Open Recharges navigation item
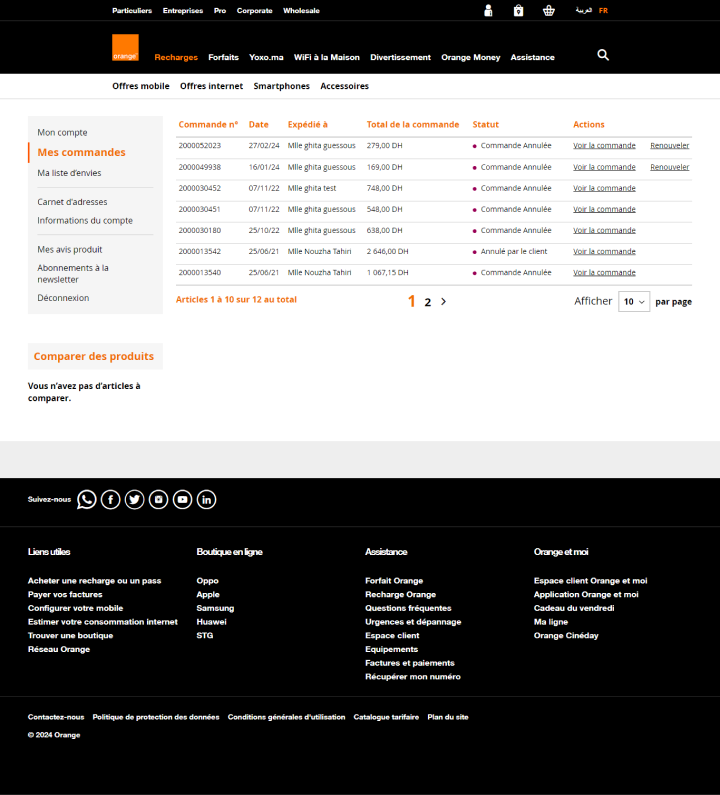The height and width of the screenshot is (795, 720). coord(176,57)
